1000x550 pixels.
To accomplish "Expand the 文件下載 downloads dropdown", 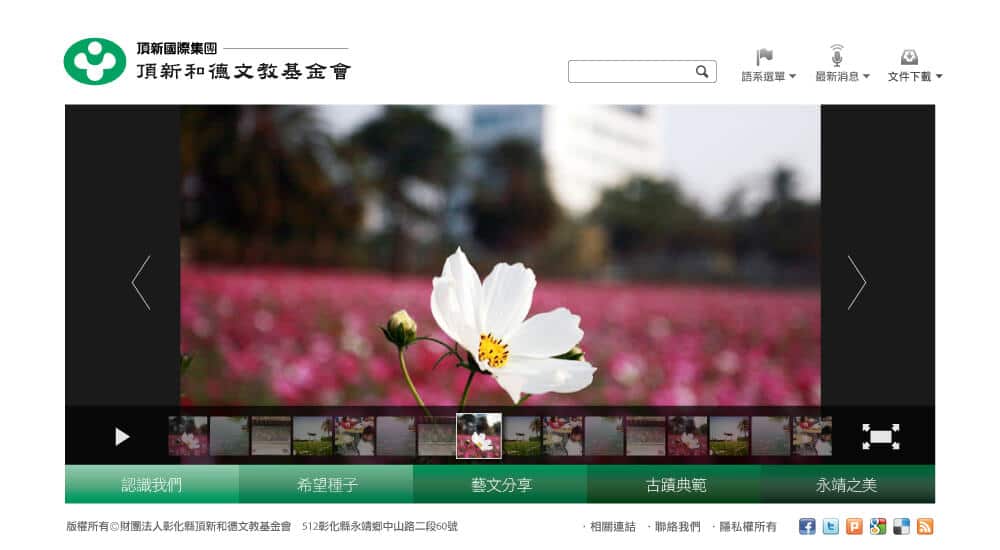I will click(914, 76).
